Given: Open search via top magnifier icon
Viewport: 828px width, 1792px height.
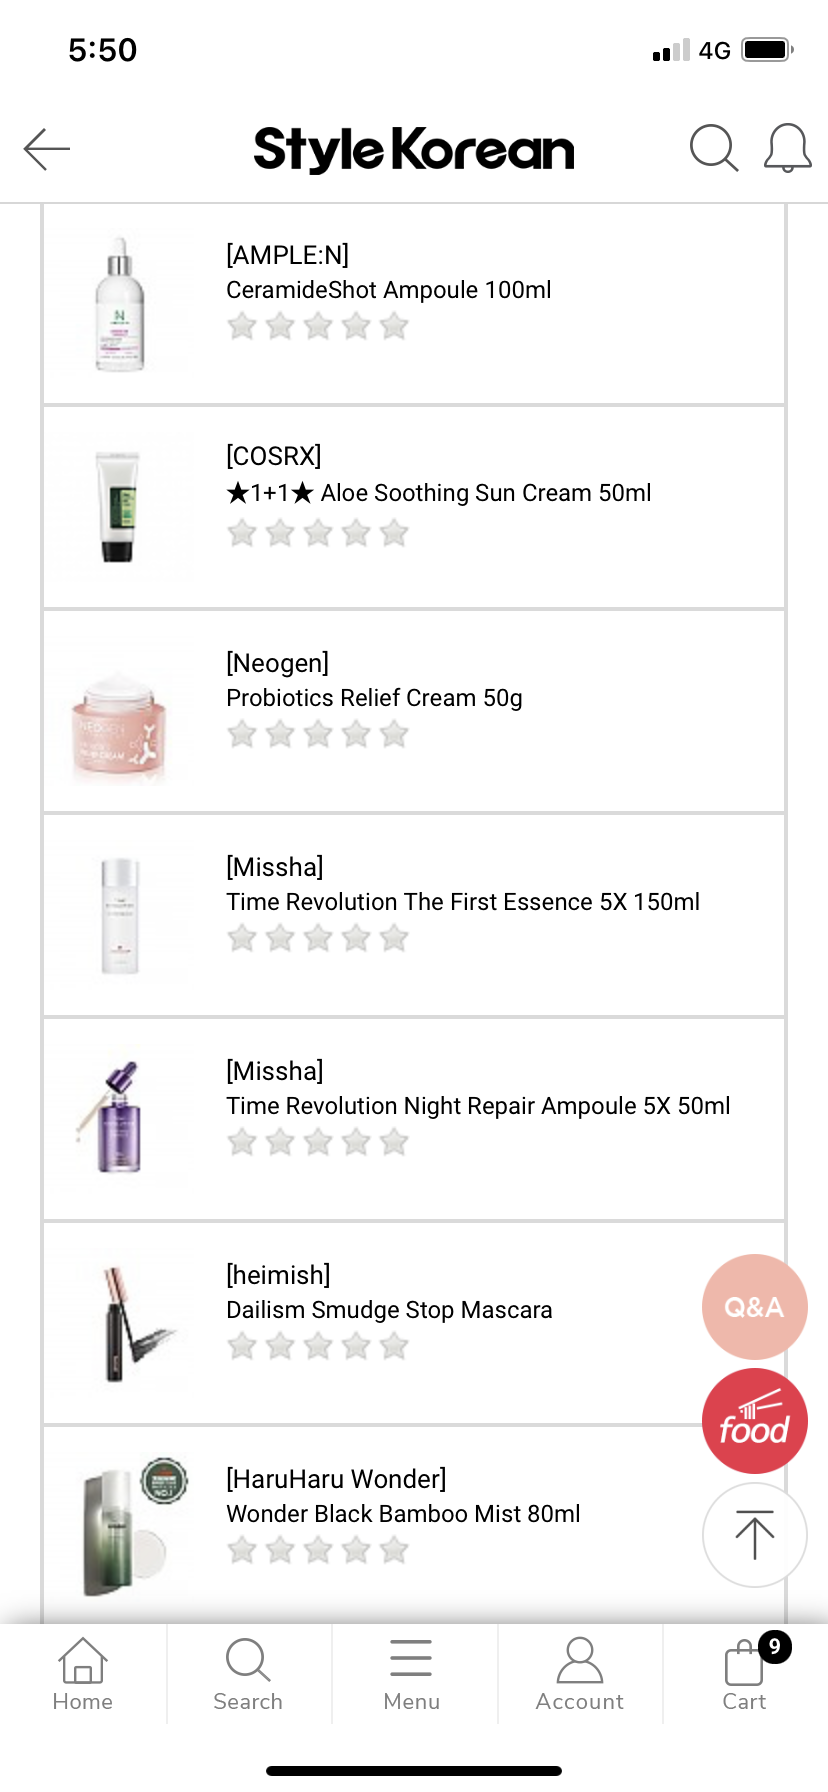Looking at the screenshot, I should [x=713, y=149].
